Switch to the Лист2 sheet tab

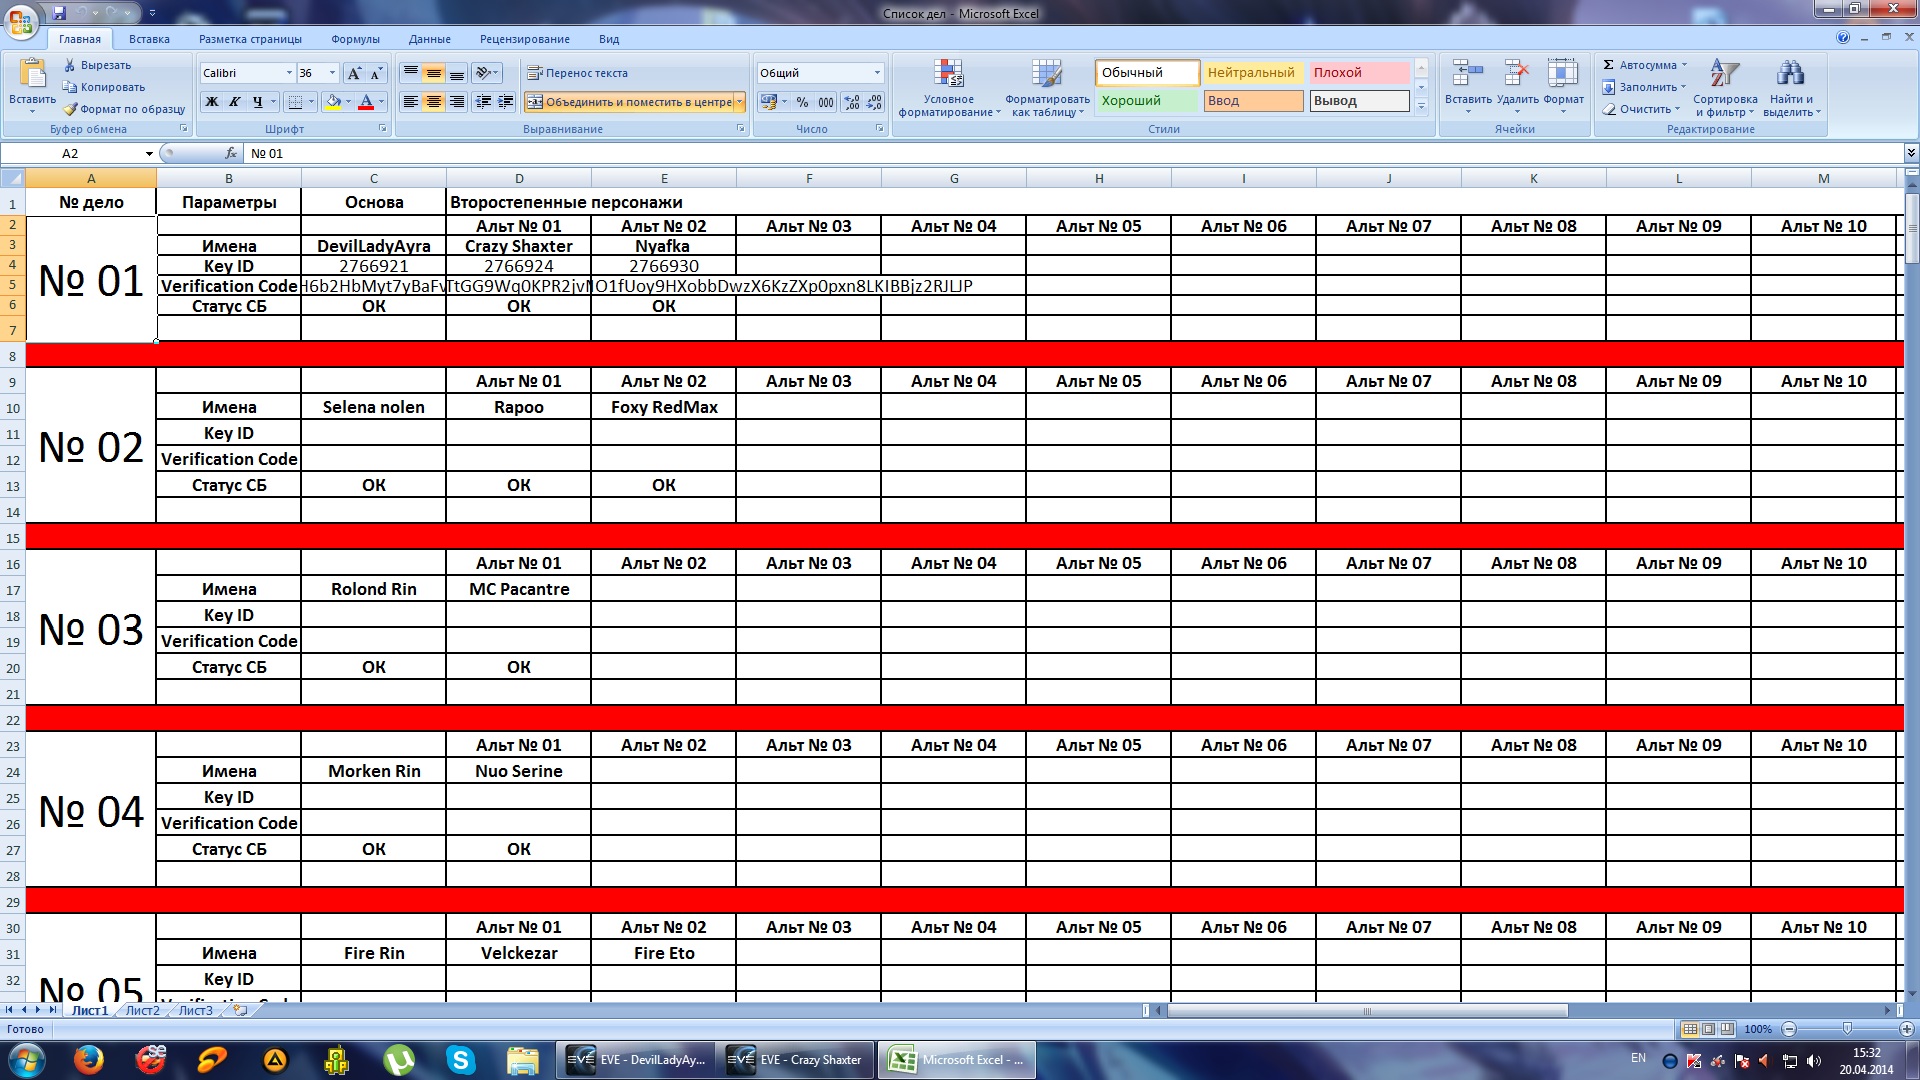point(142,1010)
